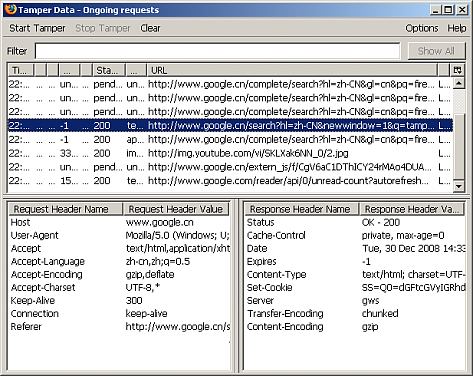The width and height of the screenshot is (473, 376).
Task: Select the Server response header row
Action: click(355, 300)
